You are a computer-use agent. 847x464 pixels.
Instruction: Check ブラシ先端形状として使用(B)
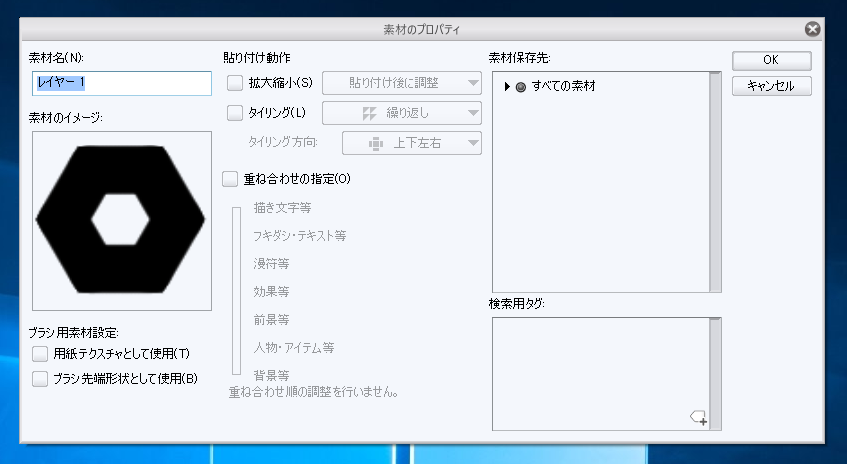[x=40, y=379]
